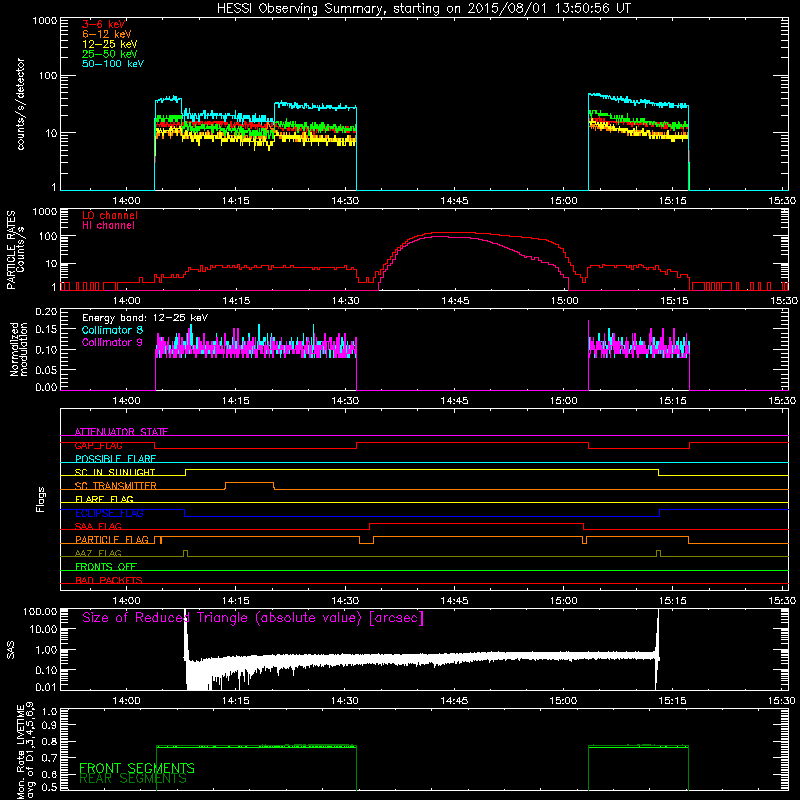The image size is (800, 800).
Task: Select the Collimator 8 legend label
Action: (x=112, y=330)
